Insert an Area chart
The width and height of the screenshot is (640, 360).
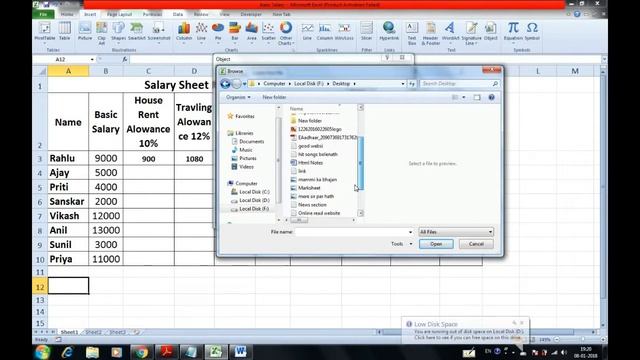pos(252,32)
